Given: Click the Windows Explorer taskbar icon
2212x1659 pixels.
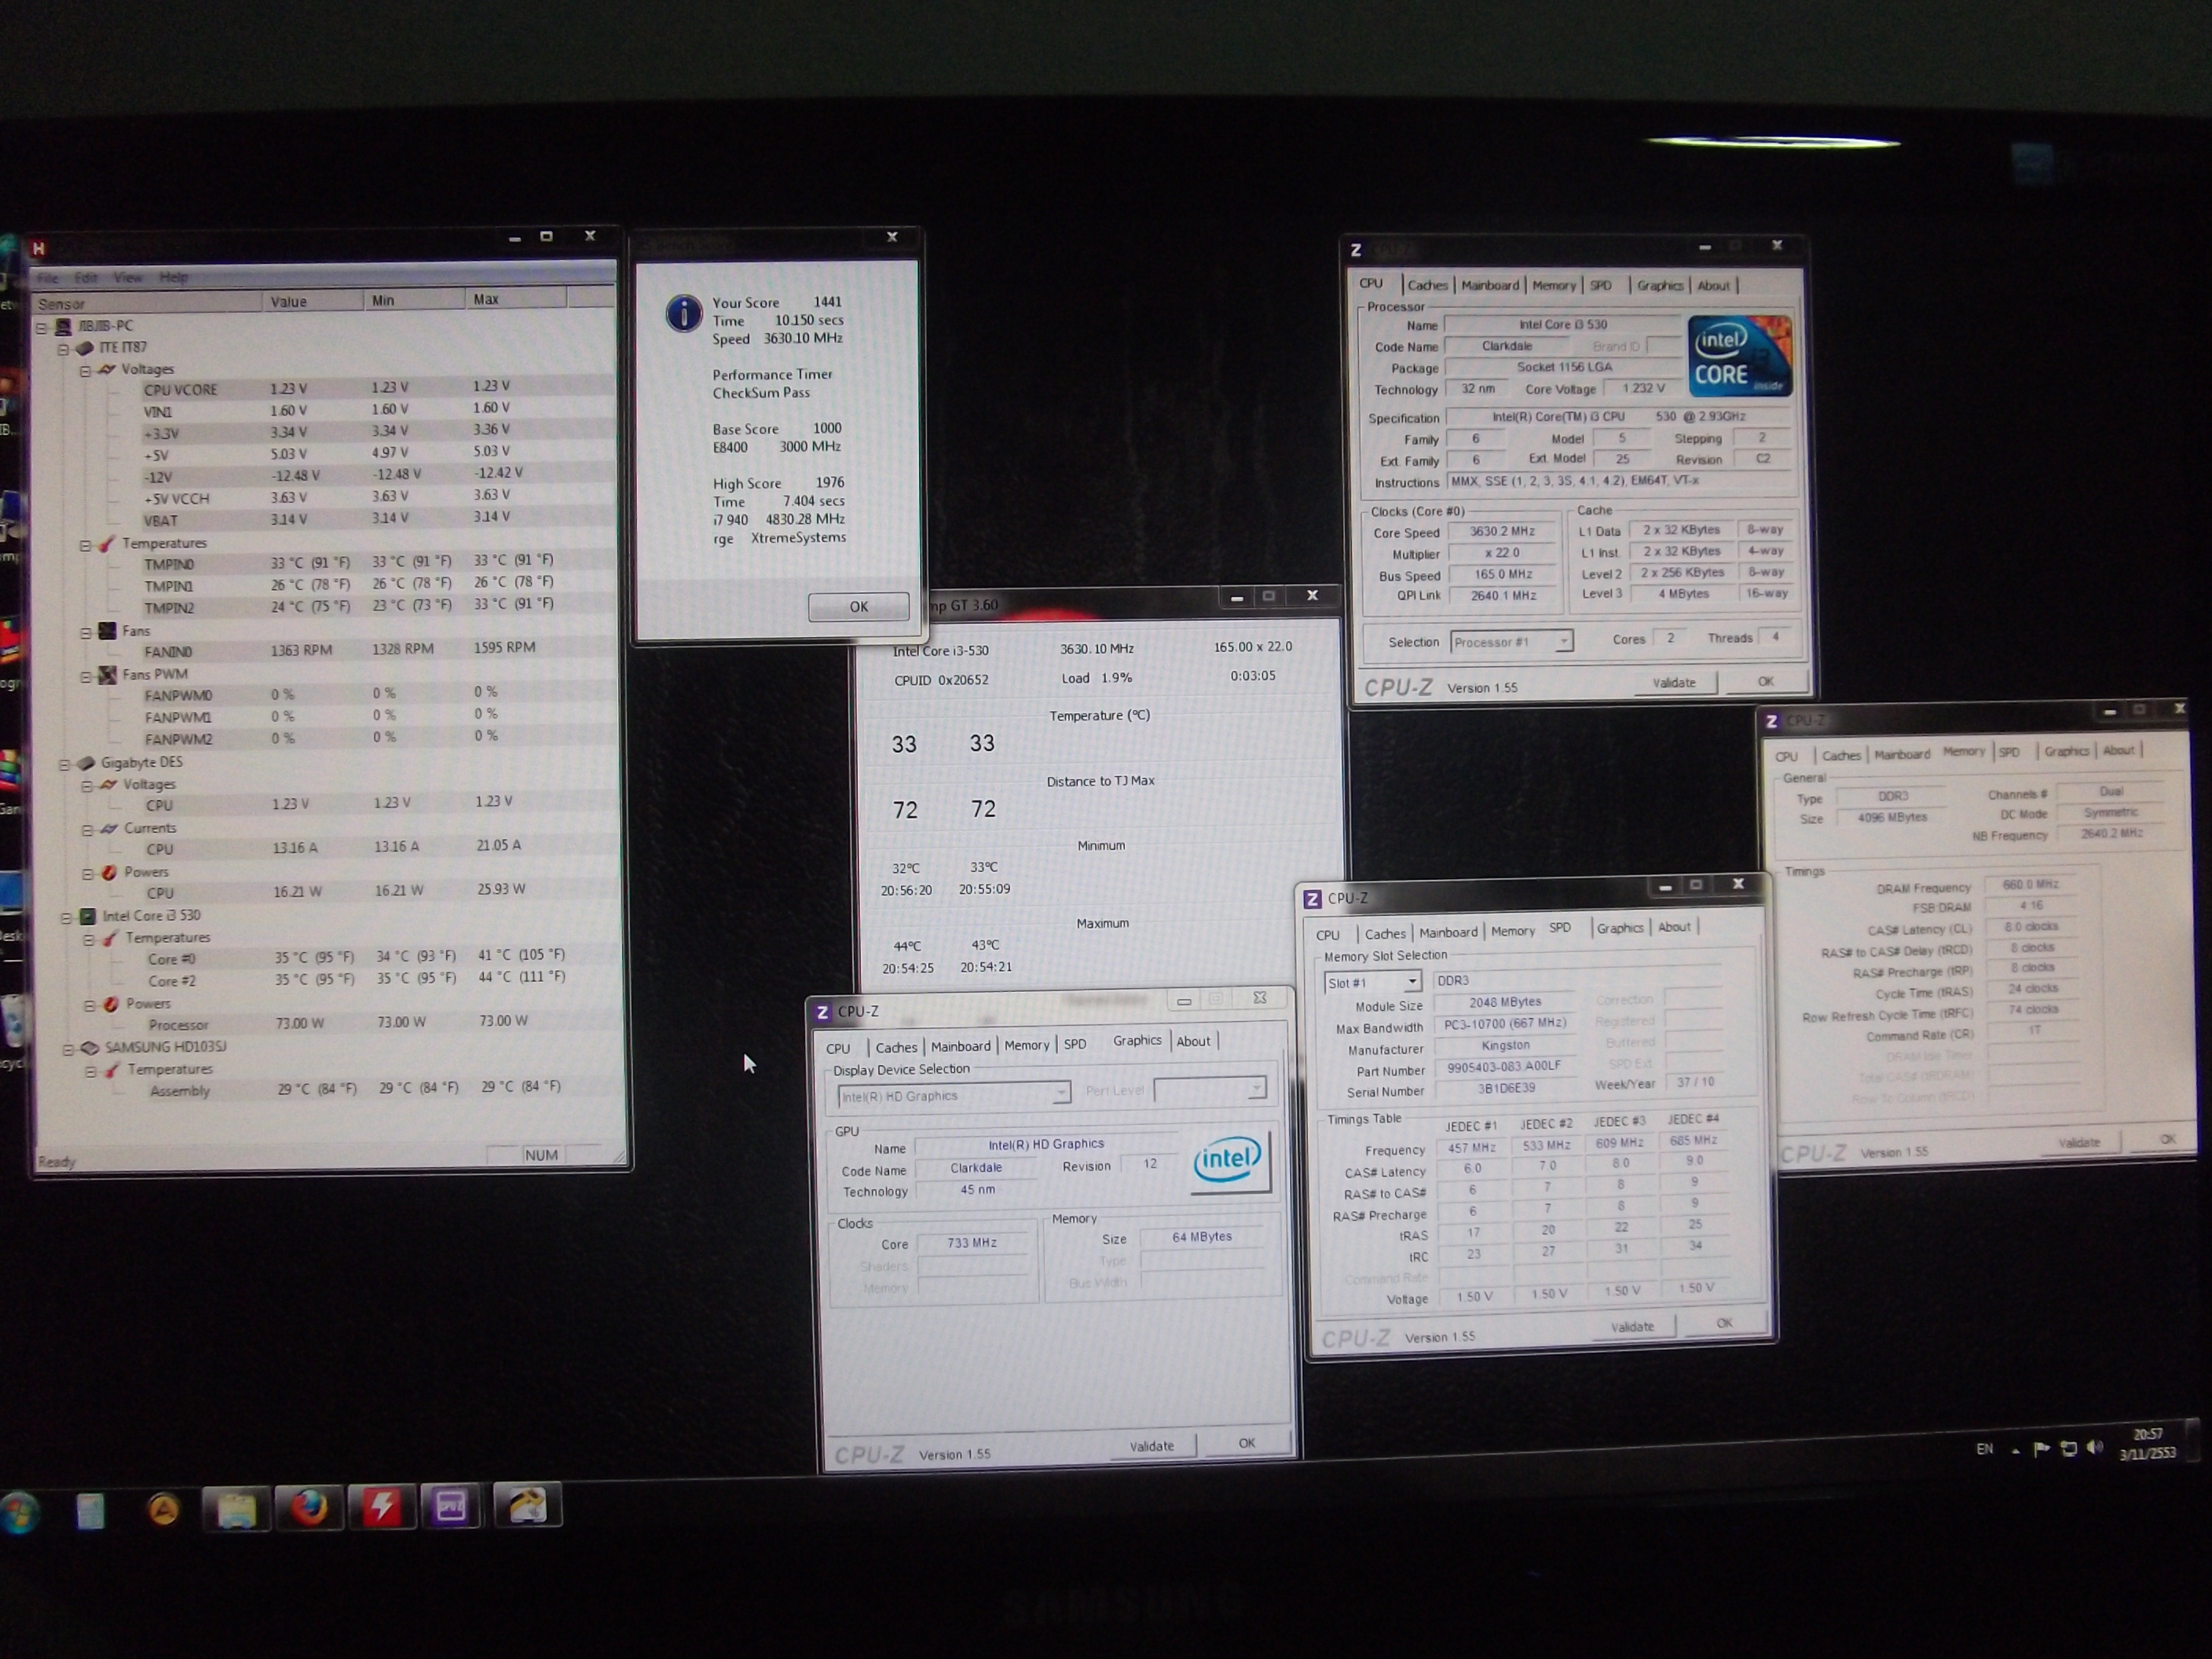Looking at the screenshot, I should point(236,1510).
